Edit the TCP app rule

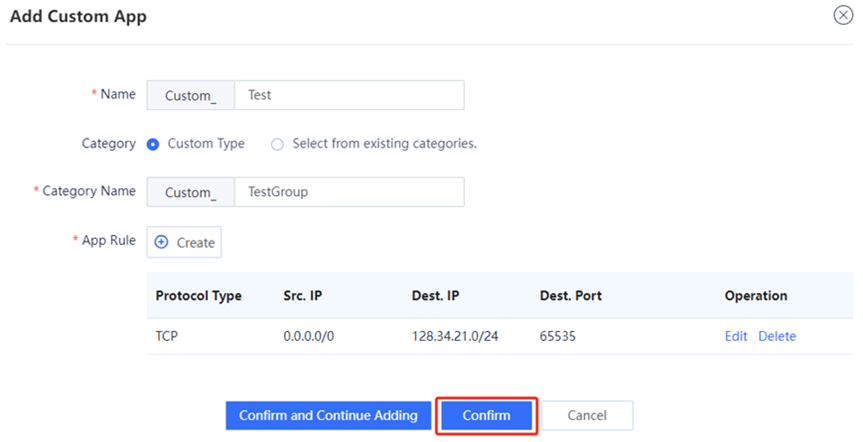point(736,336)
